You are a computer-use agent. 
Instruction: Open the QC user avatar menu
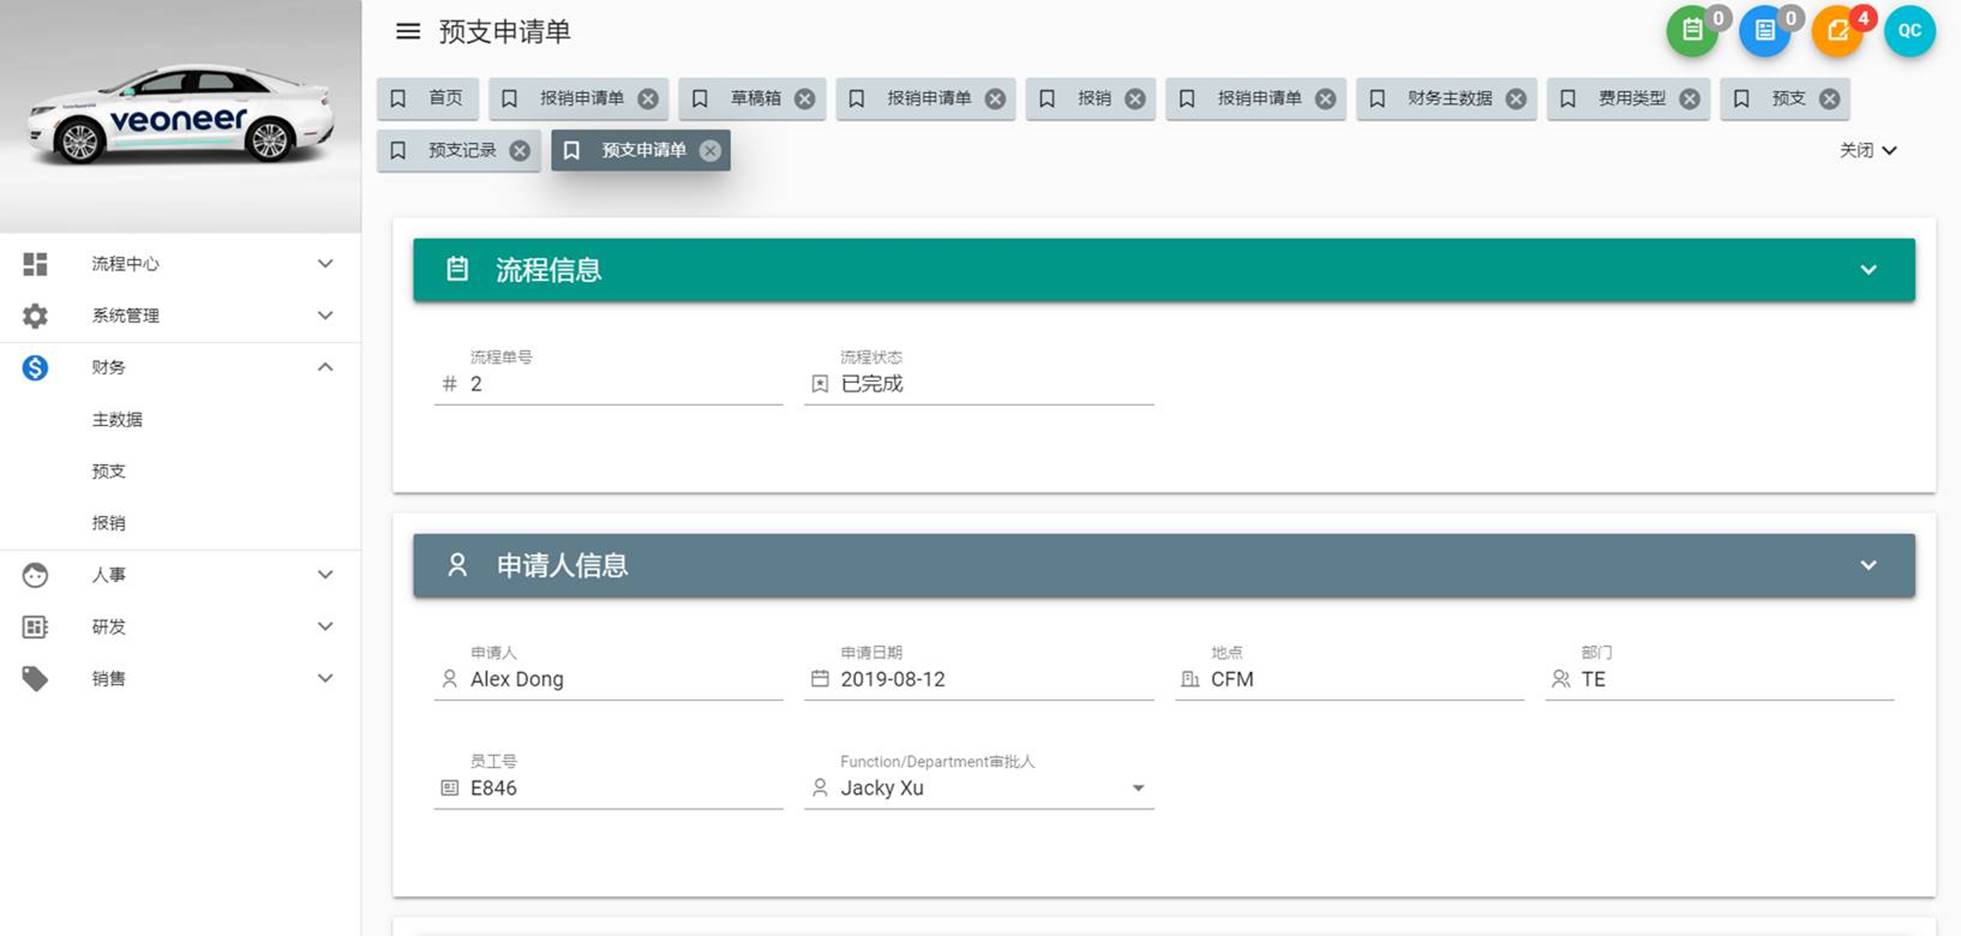click(1910, 31)
